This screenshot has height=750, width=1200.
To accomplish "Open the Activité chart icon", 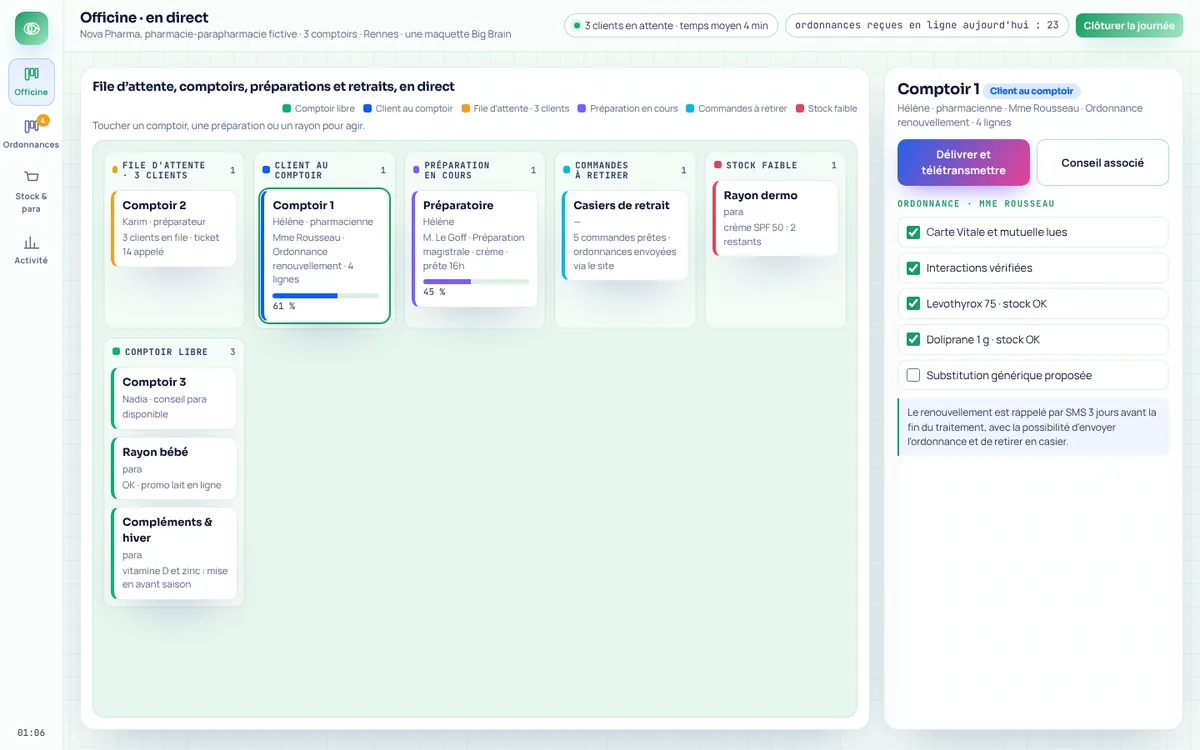I will [31, 242].
